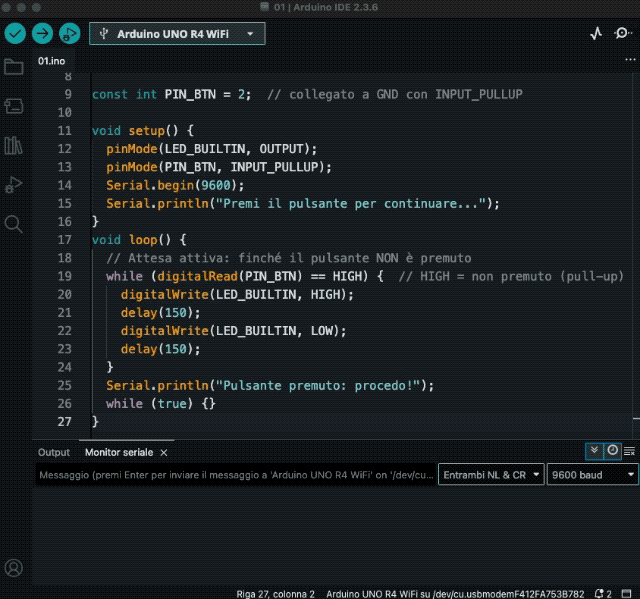
Task: Open the 9600 baud rate dropdown
Action: coord(588,475)
